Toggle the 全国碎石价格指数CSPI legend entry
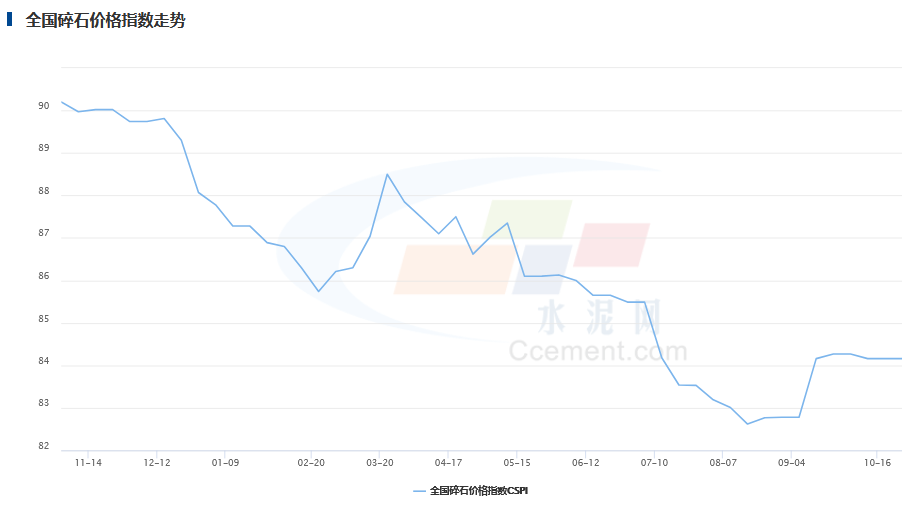The image size is (921, 513). (x=470, y=491)
